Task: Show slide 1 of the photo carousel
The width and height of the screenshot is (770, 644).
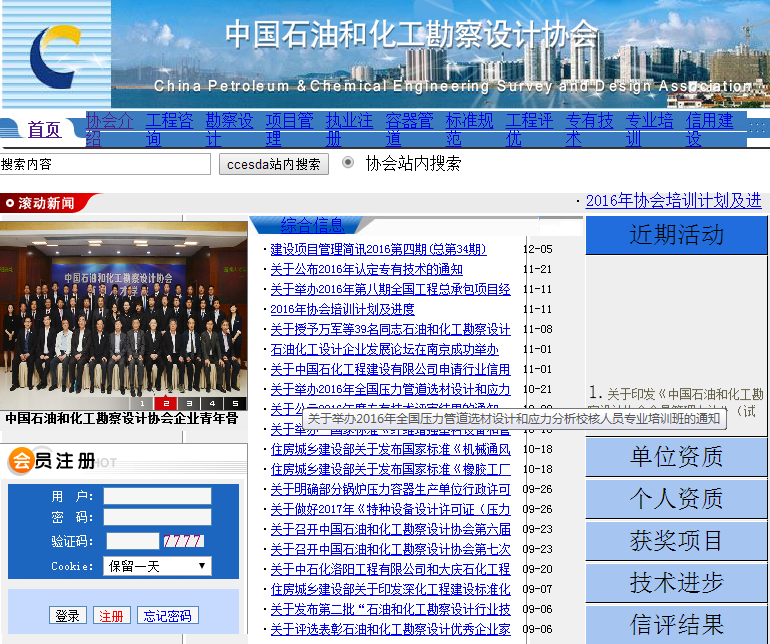Action: (x=142, y=403)
